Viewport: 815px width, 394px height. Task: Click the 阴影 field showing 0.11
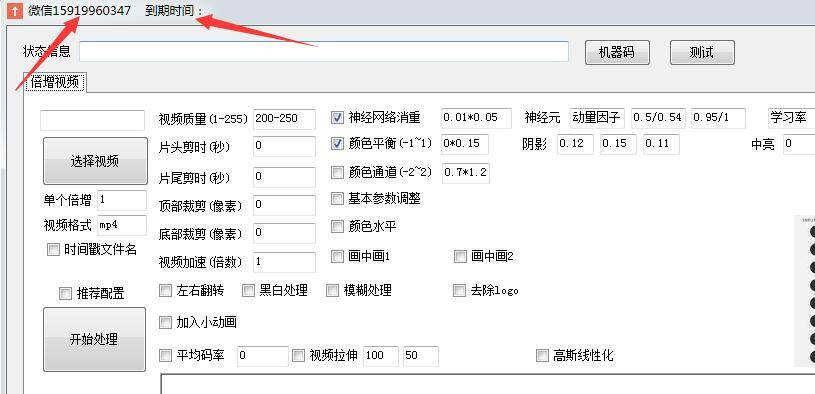[661, 144]
